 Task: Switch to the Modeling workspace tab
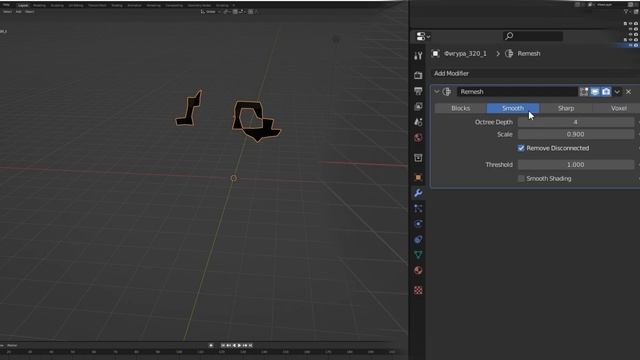click(39, 5)
